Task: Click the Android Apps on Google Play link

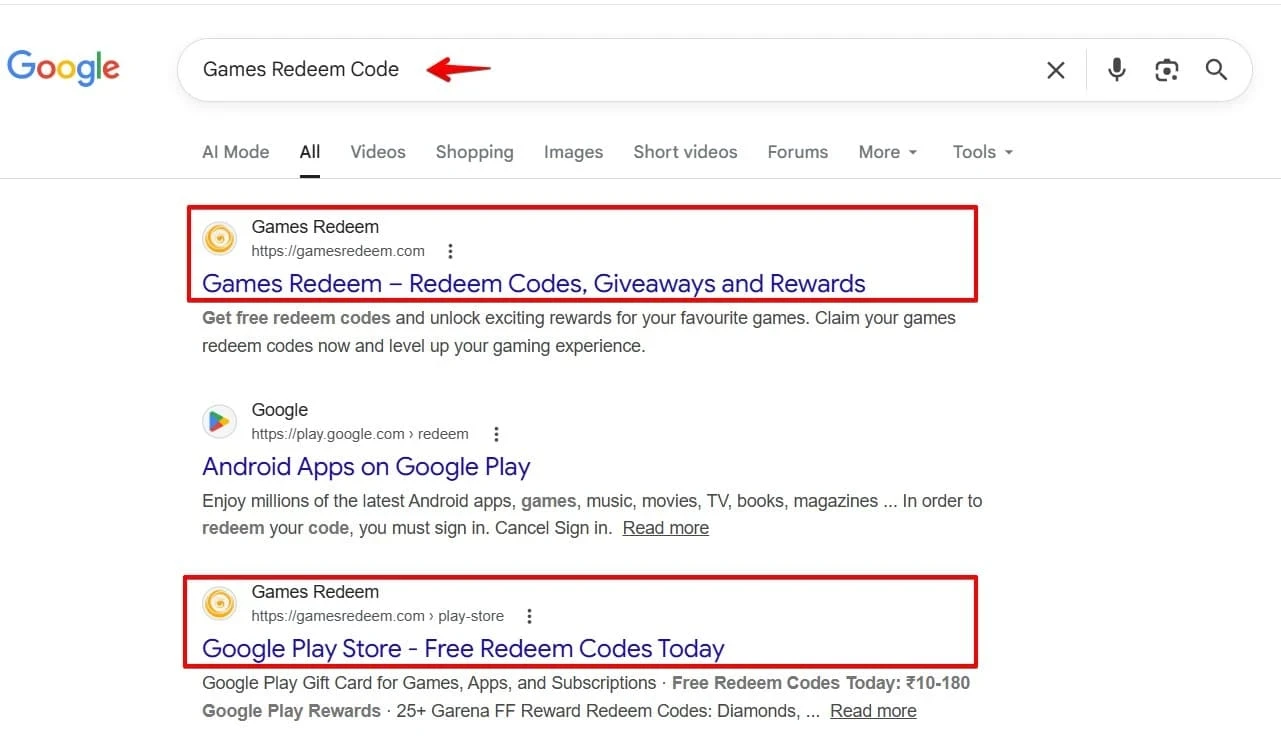Action: click(x=366, y=467)
